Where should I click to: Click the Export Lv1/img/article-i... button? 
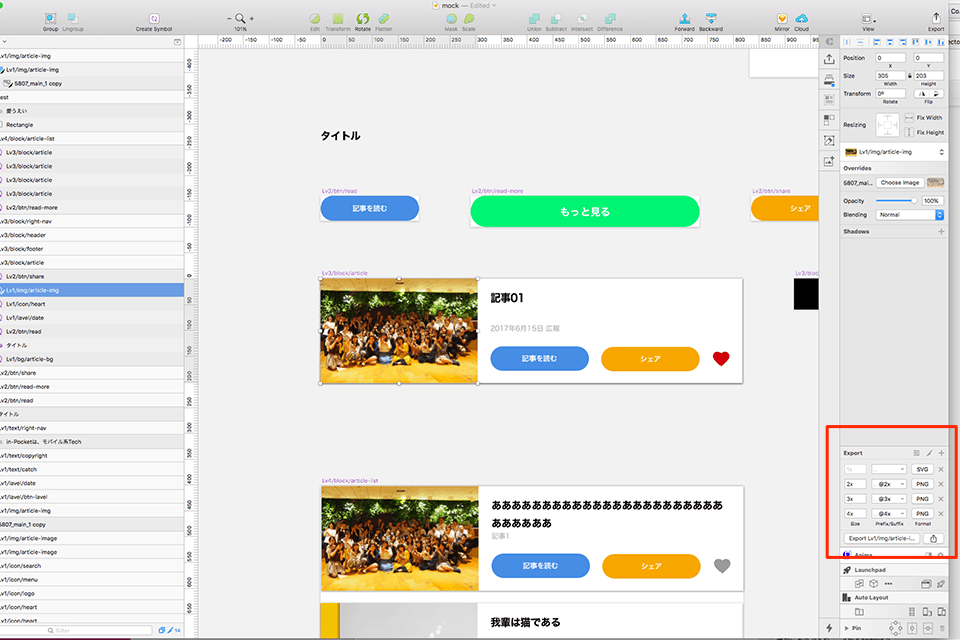click(882, 538)
